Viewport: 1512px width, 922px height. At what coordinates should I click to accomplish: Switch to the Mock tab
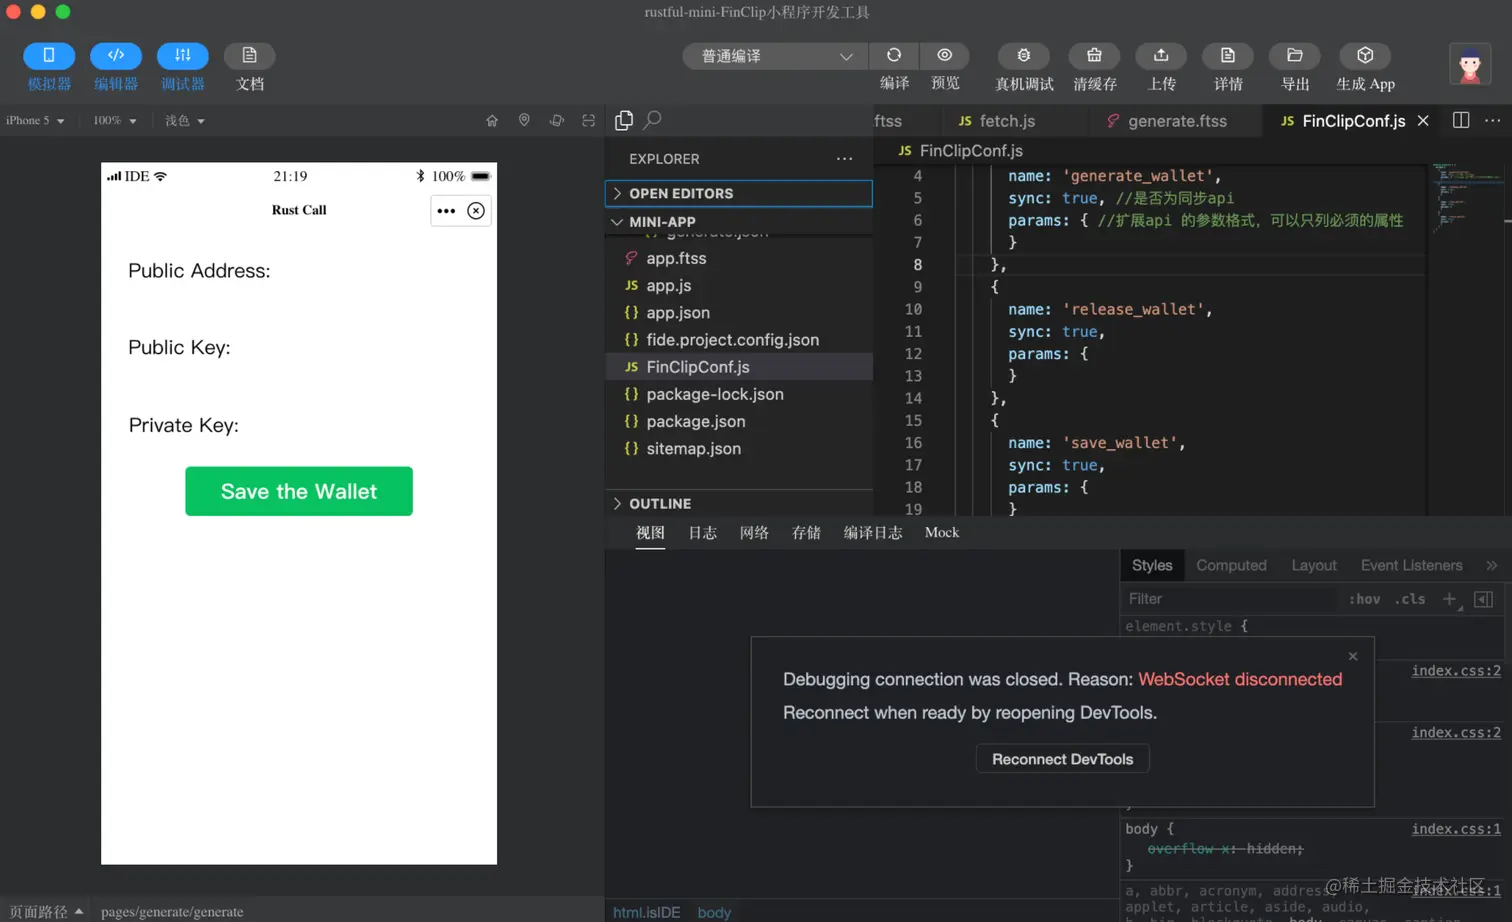coord(942,533)
